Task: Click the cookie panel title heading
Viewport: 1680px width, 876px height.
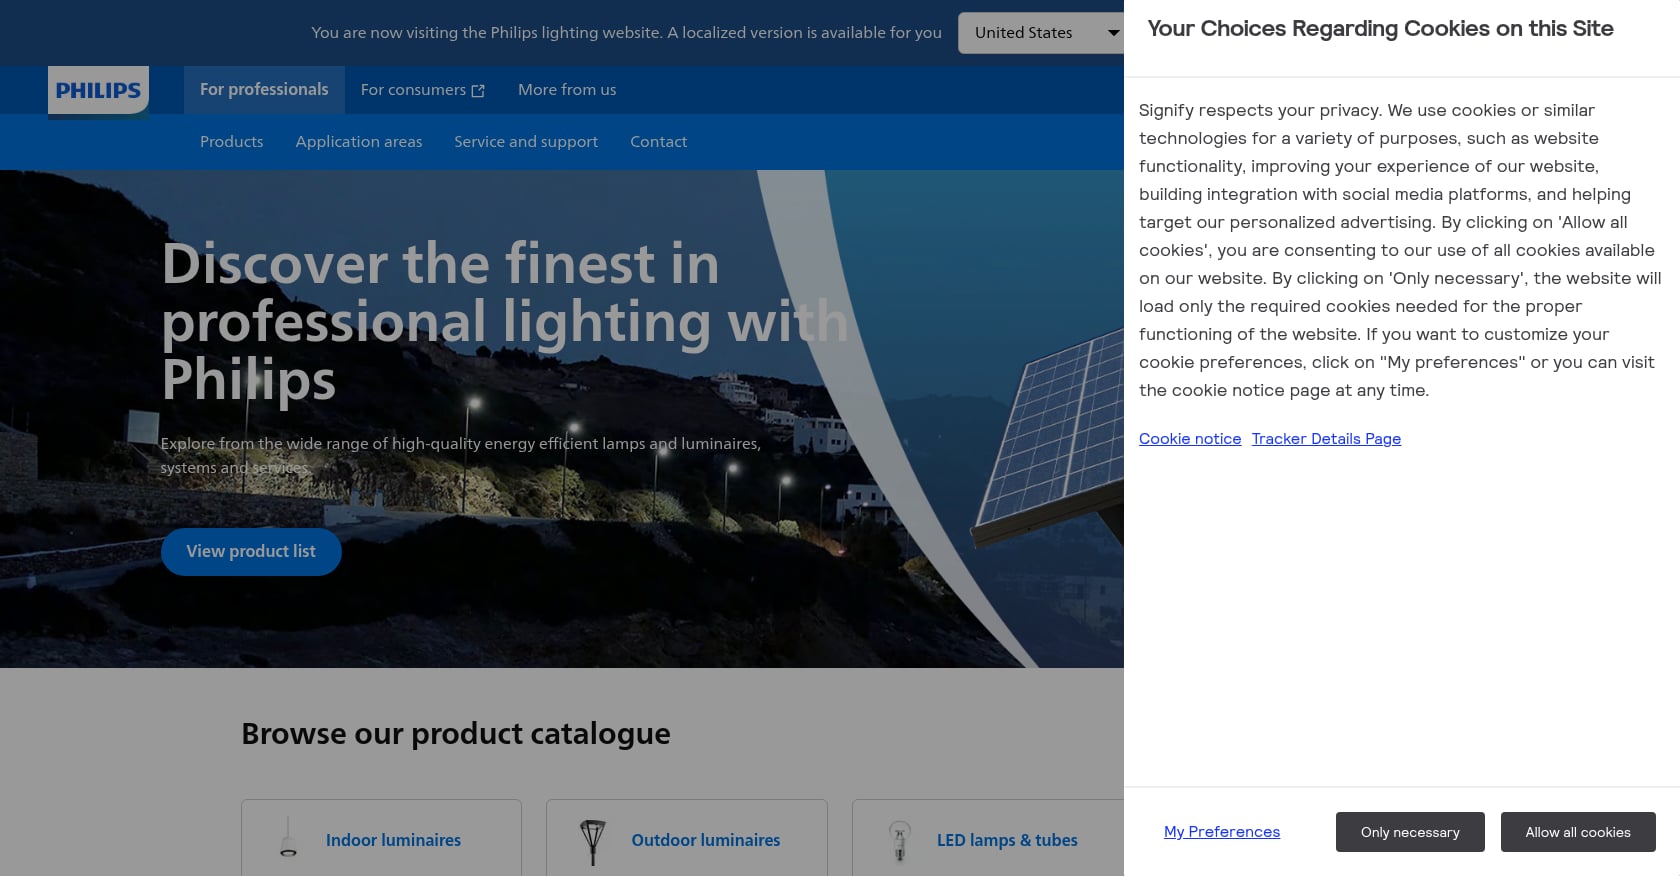Action: [1380, 29]
